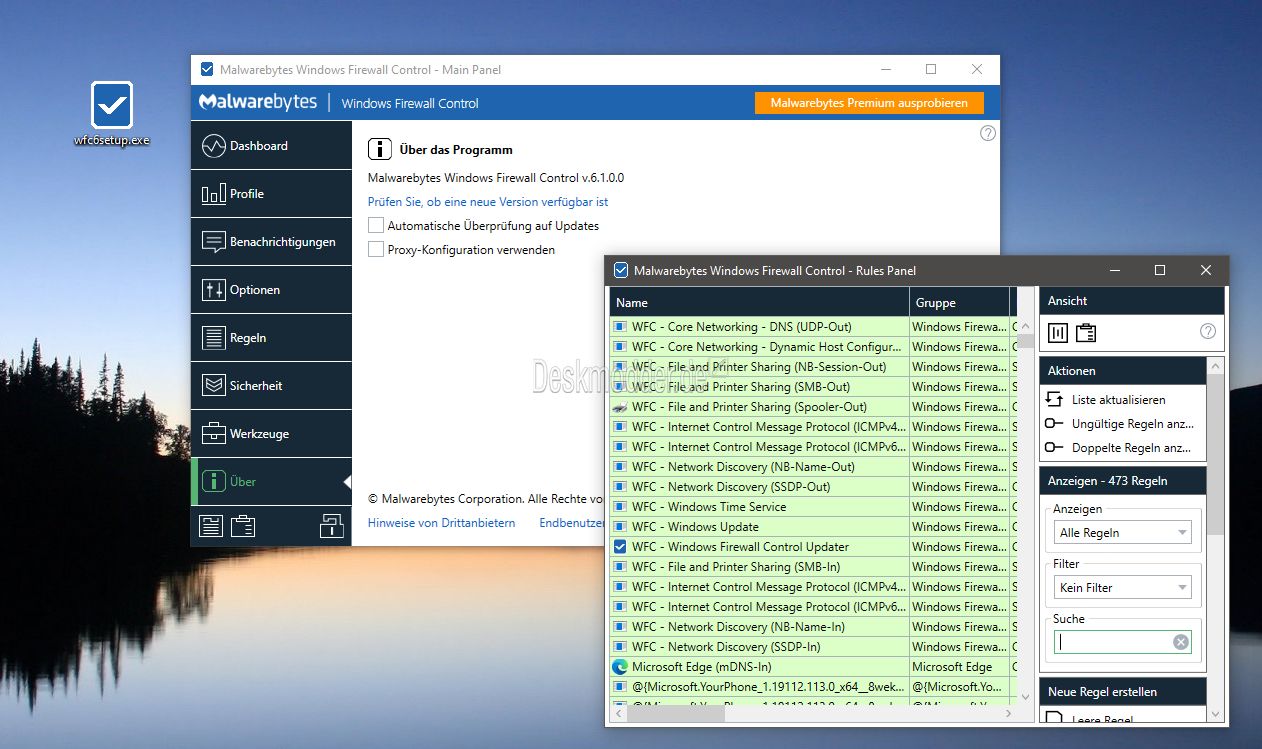The width and height of the screenshot is (1262, 749).
Task: Click the rule icon of WFC - Windows Update
Action: click(620, 527)
